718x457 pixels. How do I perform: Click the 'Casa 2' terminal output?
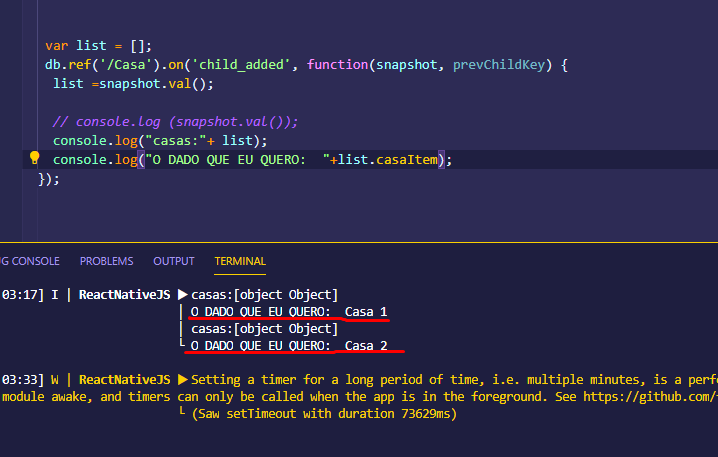point(366,346)
